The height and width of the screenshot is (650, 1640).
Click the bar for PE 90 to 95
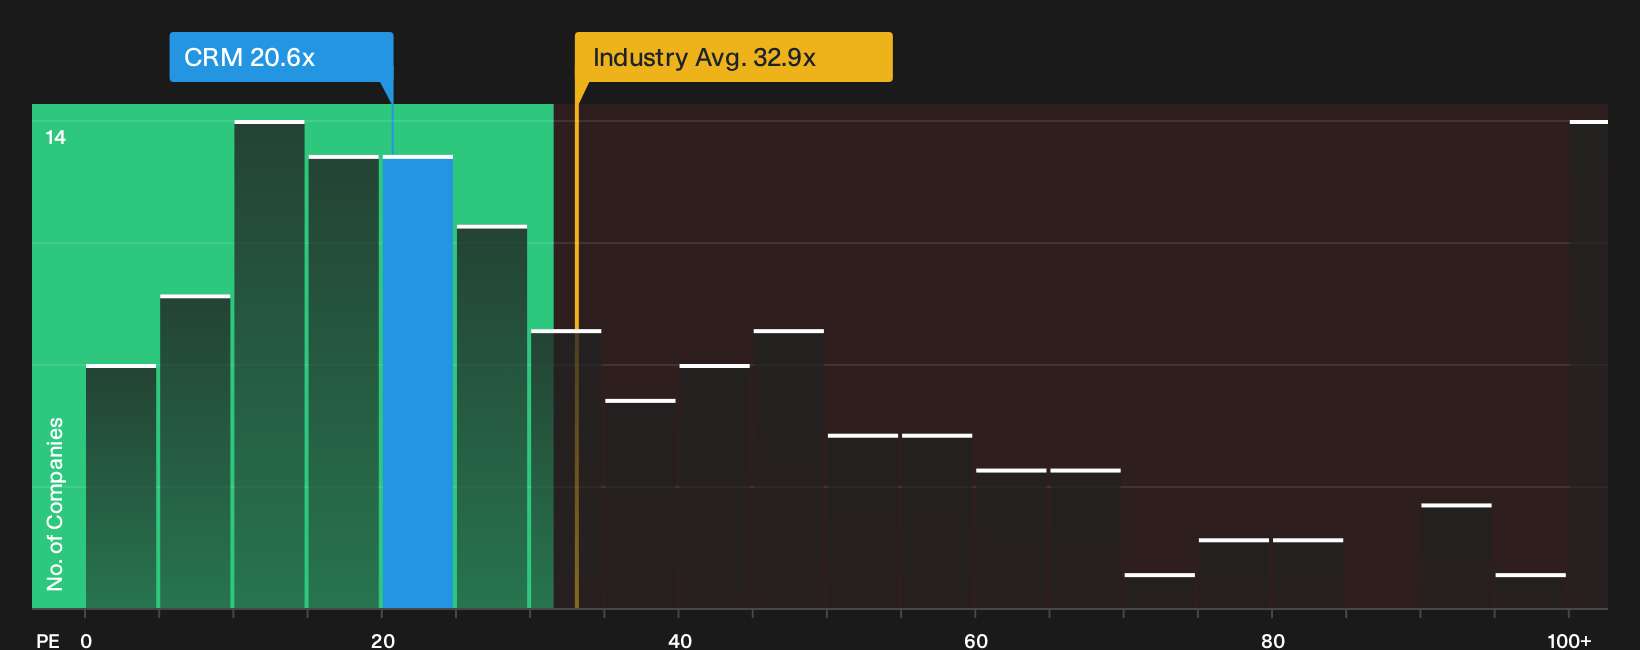1456,557
